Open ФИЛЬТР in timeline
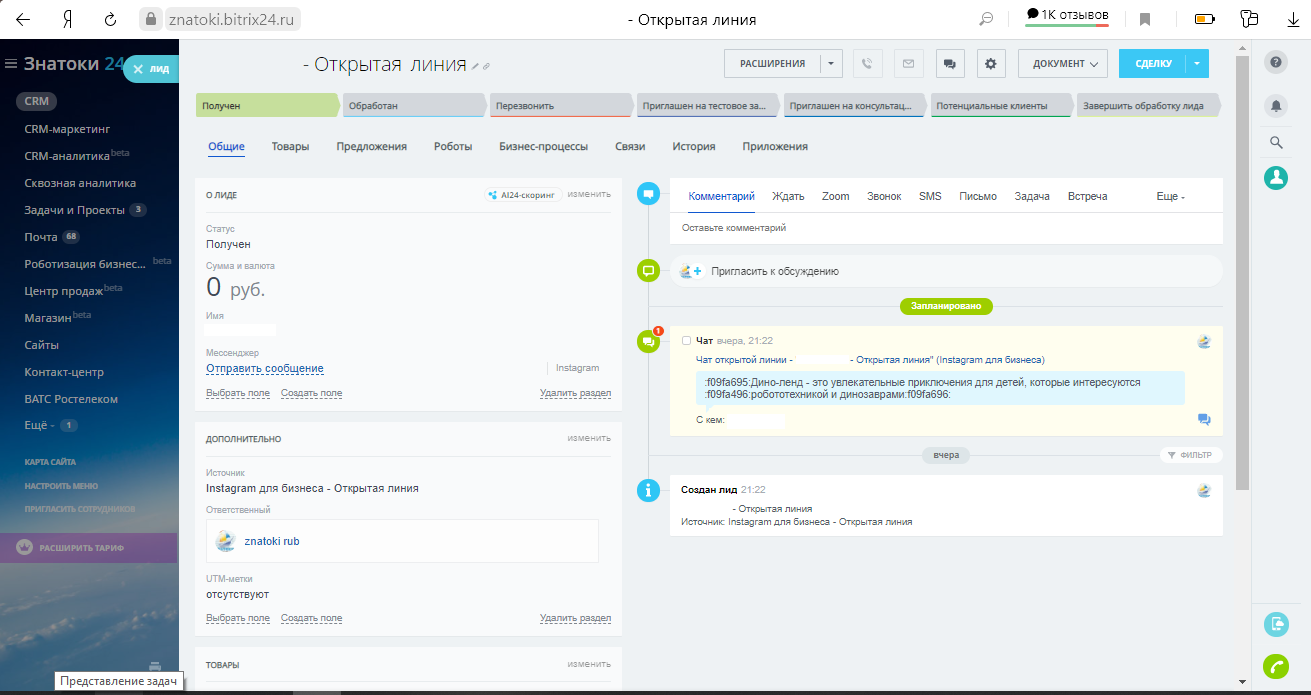 coord(1191,455)
